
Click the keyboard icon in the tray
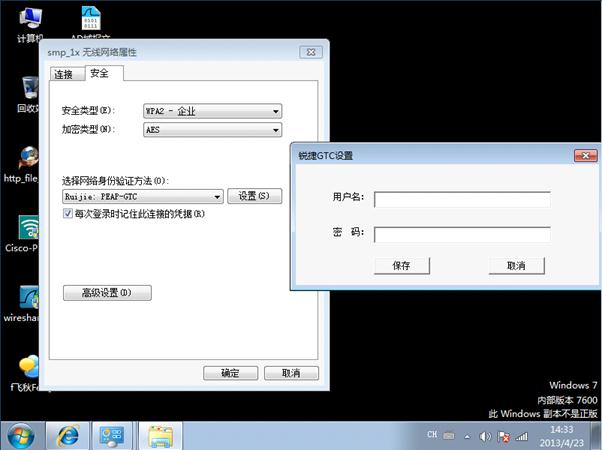click(449, 436)
